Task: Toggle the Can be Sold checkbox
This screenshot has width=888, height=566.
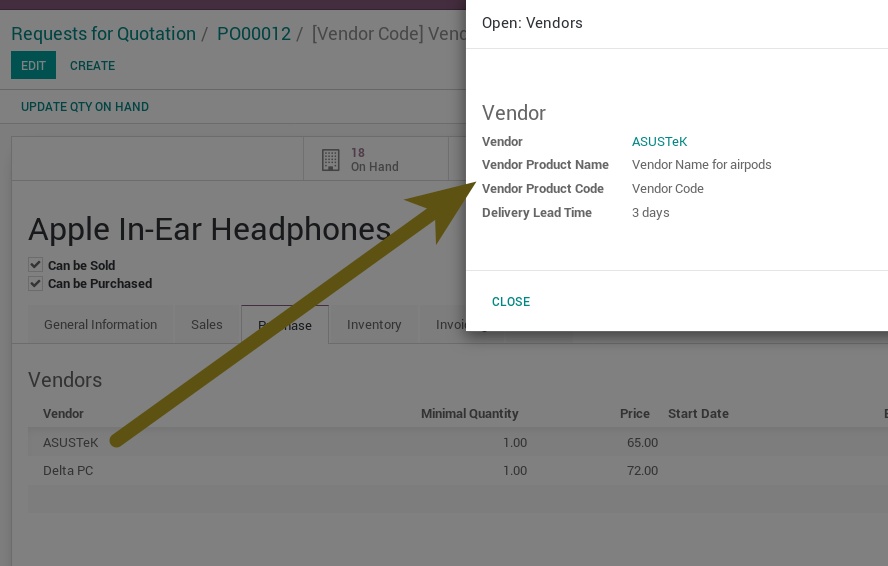Action: click(x=36, y=265)
